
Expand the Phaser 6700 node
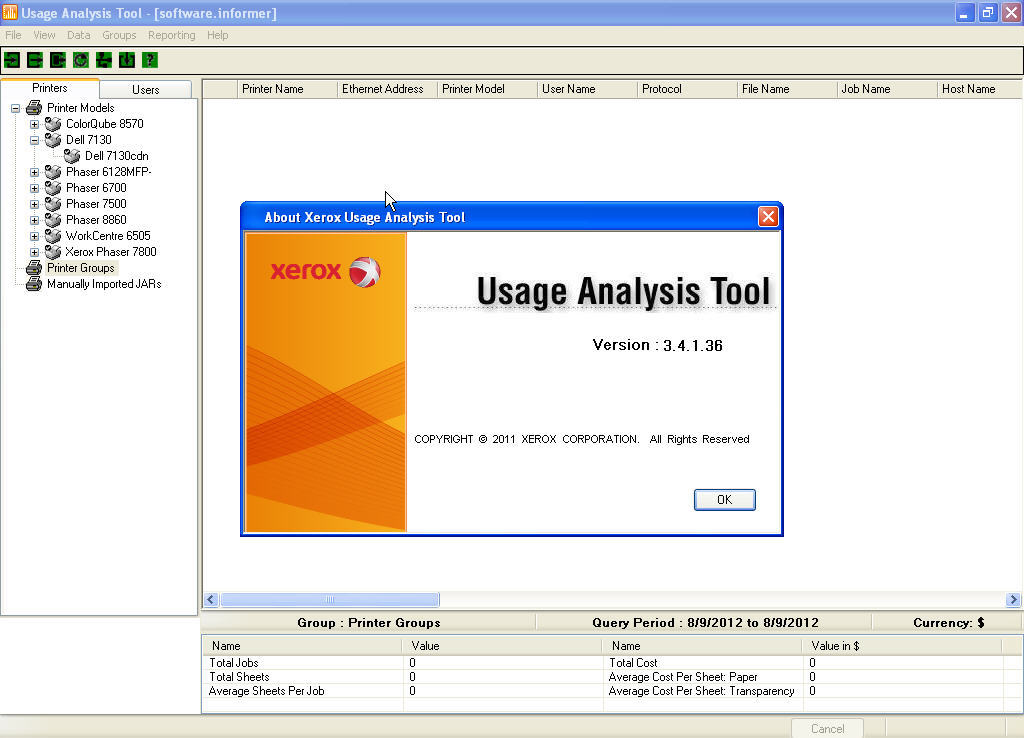tap(35, 188)
